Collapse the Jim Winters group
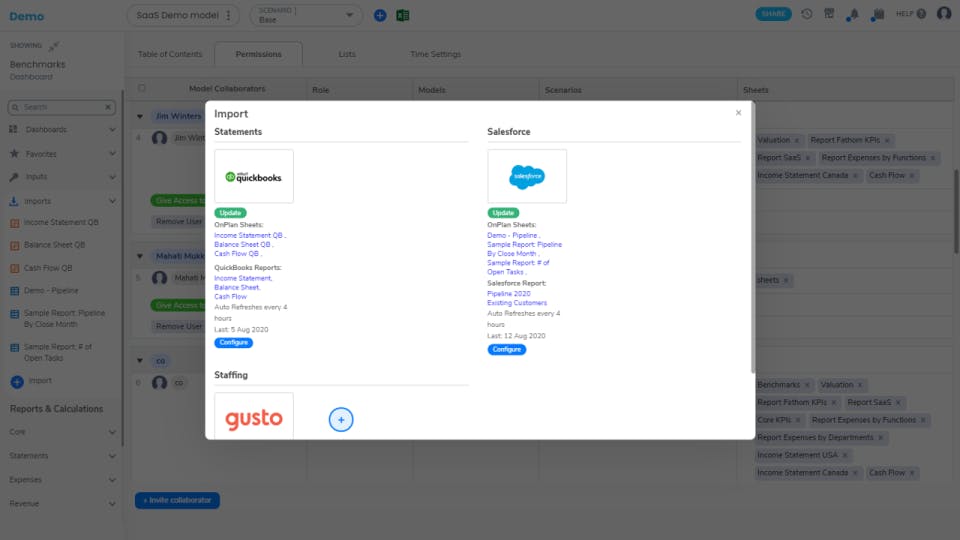Viewport: 960px width, 540px height. pyautogui.click(x=140, y=116)
